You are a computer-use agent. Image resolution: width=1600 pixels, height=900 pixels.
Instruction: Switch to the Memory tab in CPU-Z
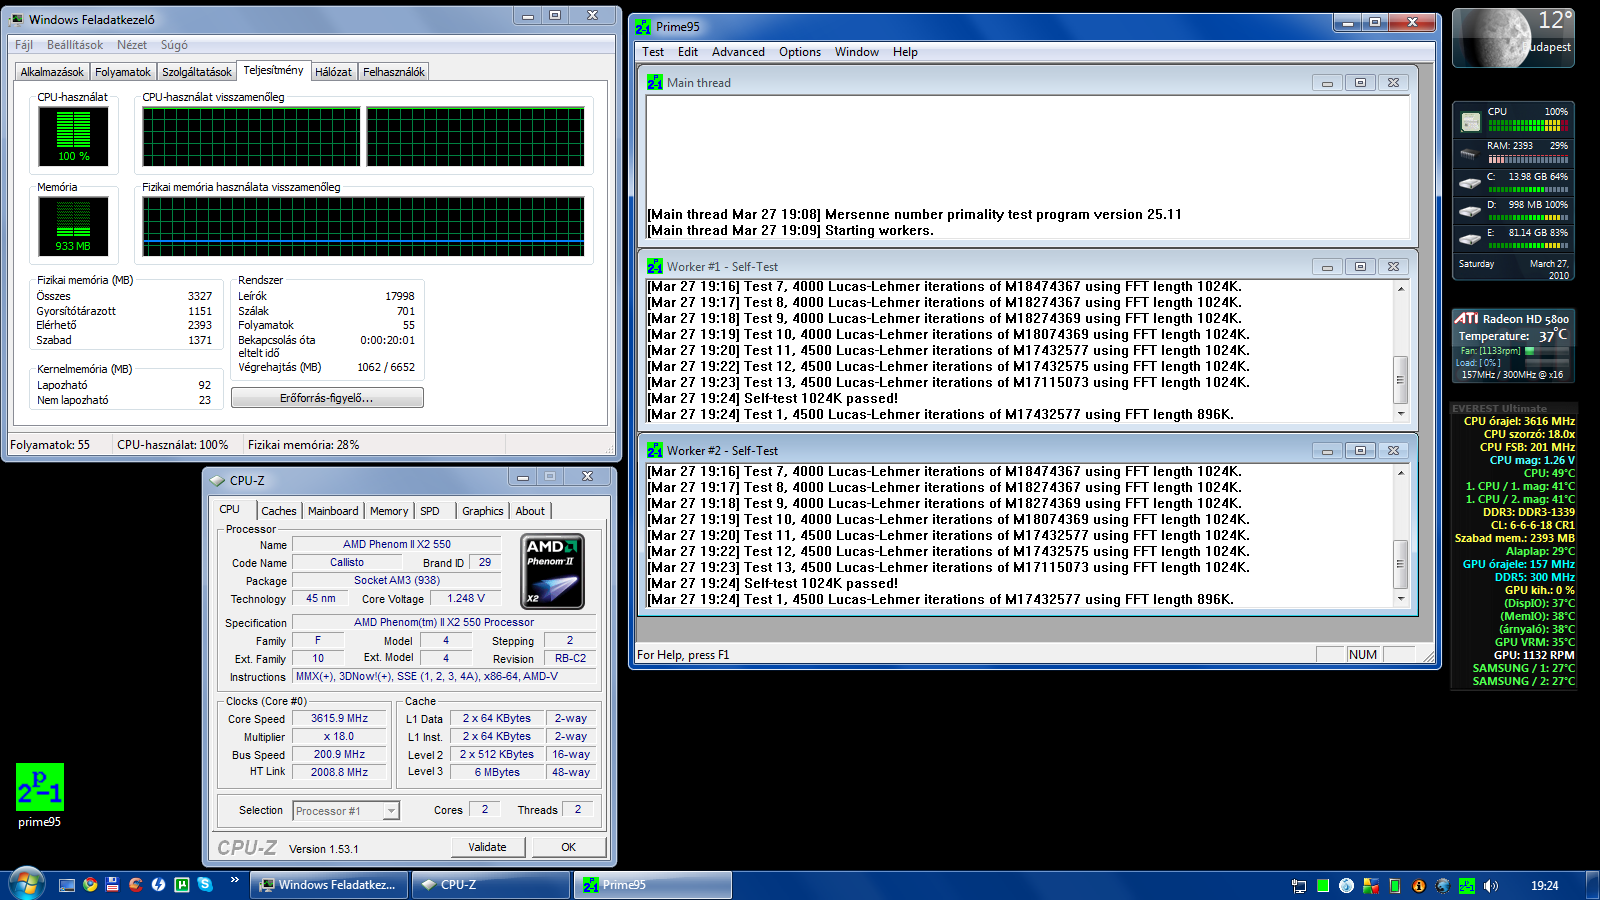(x=389, y=511)
